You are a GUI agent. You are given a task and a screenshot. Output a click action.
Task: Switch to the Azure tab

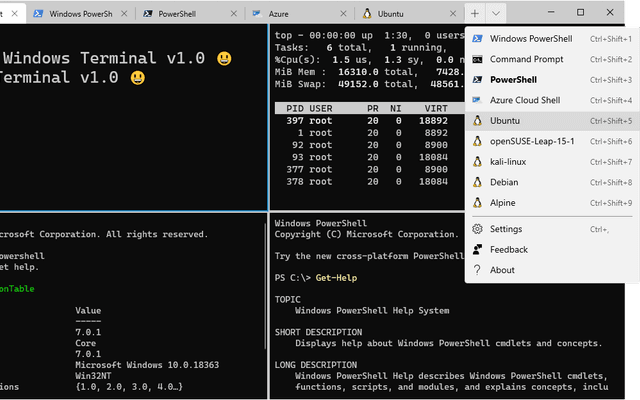coord(300,14)
